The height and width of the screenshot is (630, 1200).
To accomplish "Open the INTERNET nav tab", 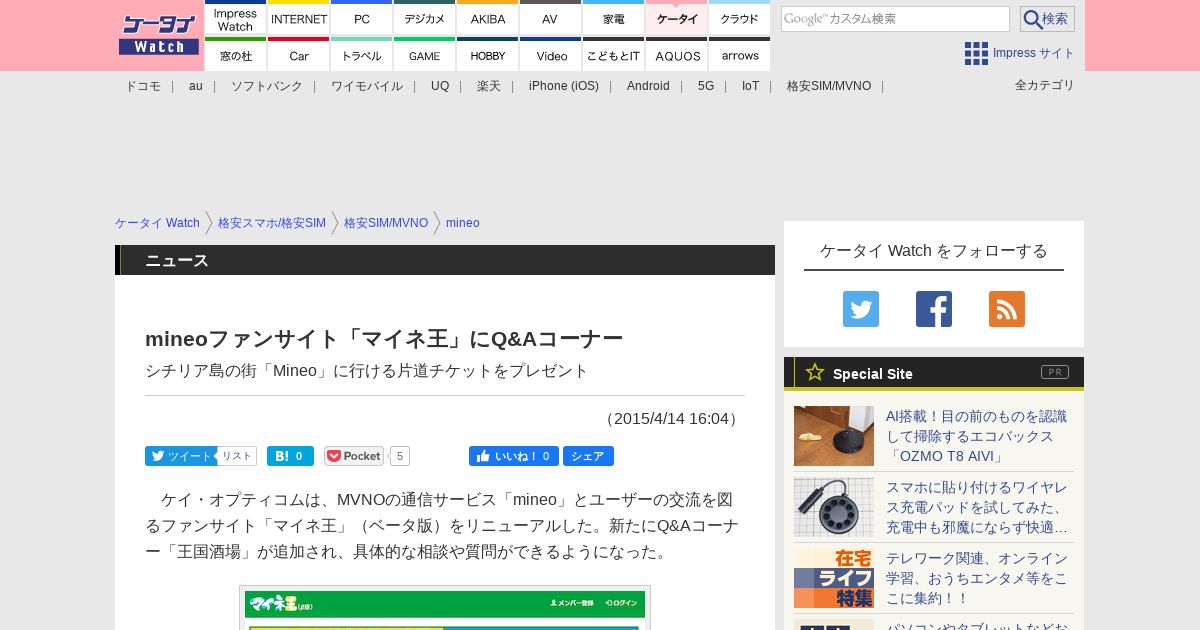I will point(299,18).
